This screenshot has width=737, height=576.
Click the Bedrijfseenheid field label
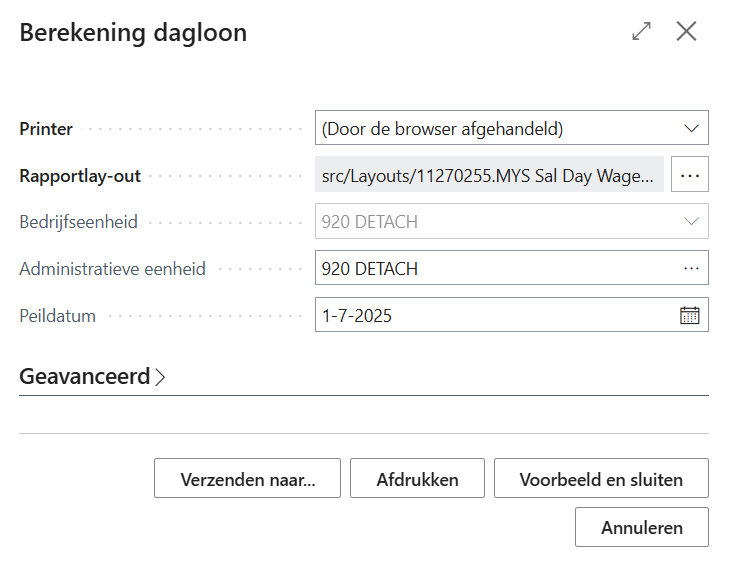(79, 221)
